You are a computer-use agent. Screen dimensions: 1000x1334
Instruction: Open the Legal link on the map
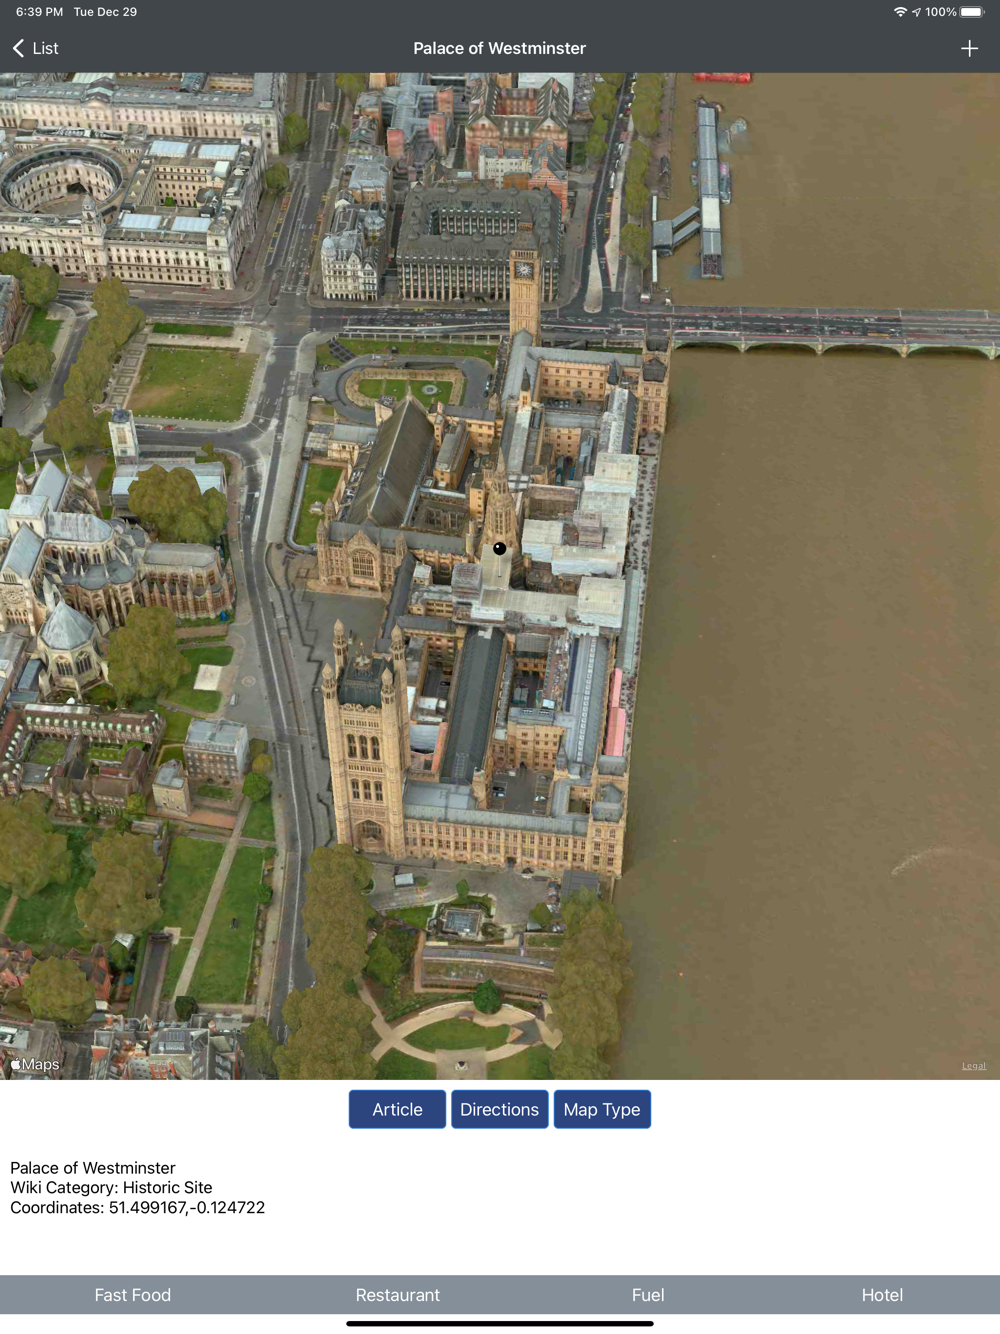974,1066
